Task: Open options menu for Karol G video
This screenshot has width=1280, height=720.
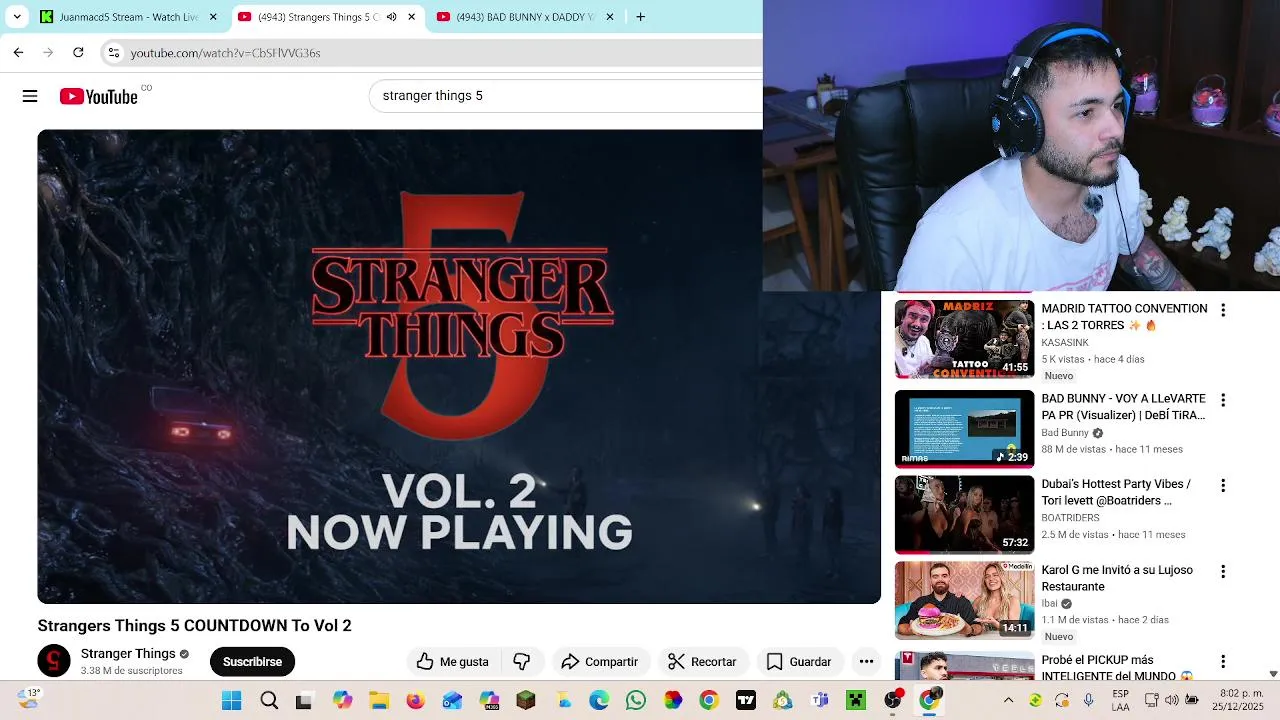Action: coord(1222,571)
